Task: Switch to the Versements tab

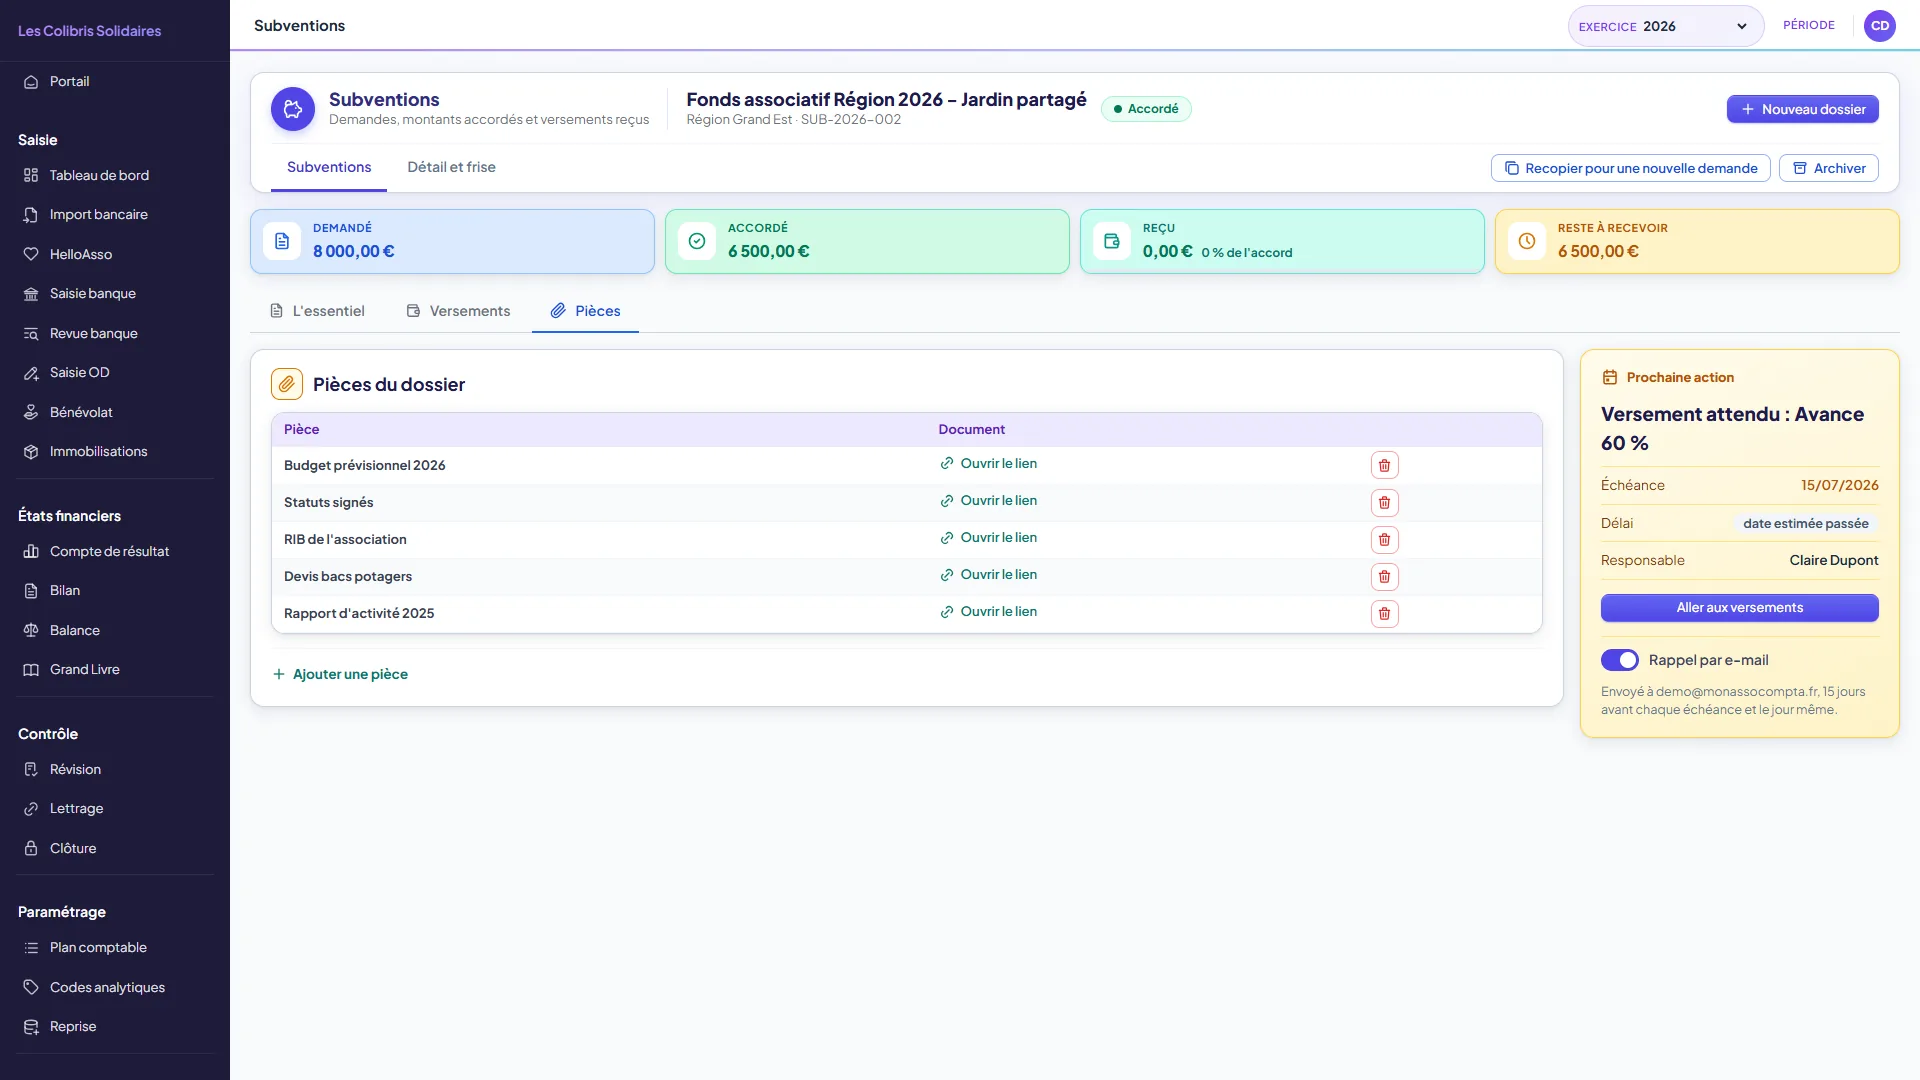Action: coord(458,311)
